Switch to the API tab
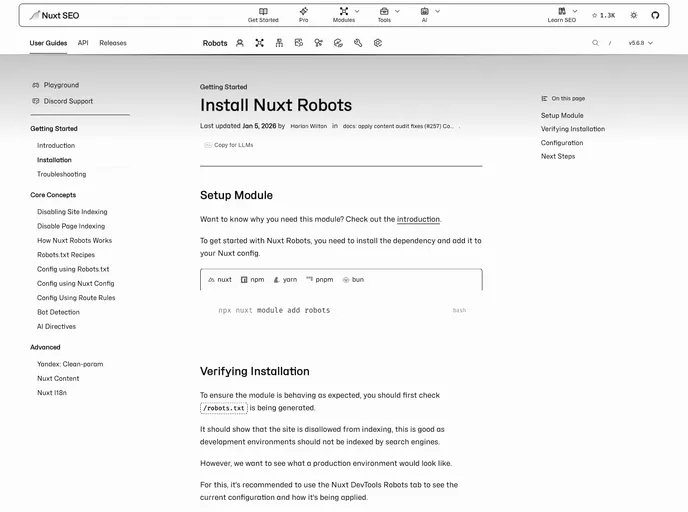 pyautogui.click(x=83, y=43)
